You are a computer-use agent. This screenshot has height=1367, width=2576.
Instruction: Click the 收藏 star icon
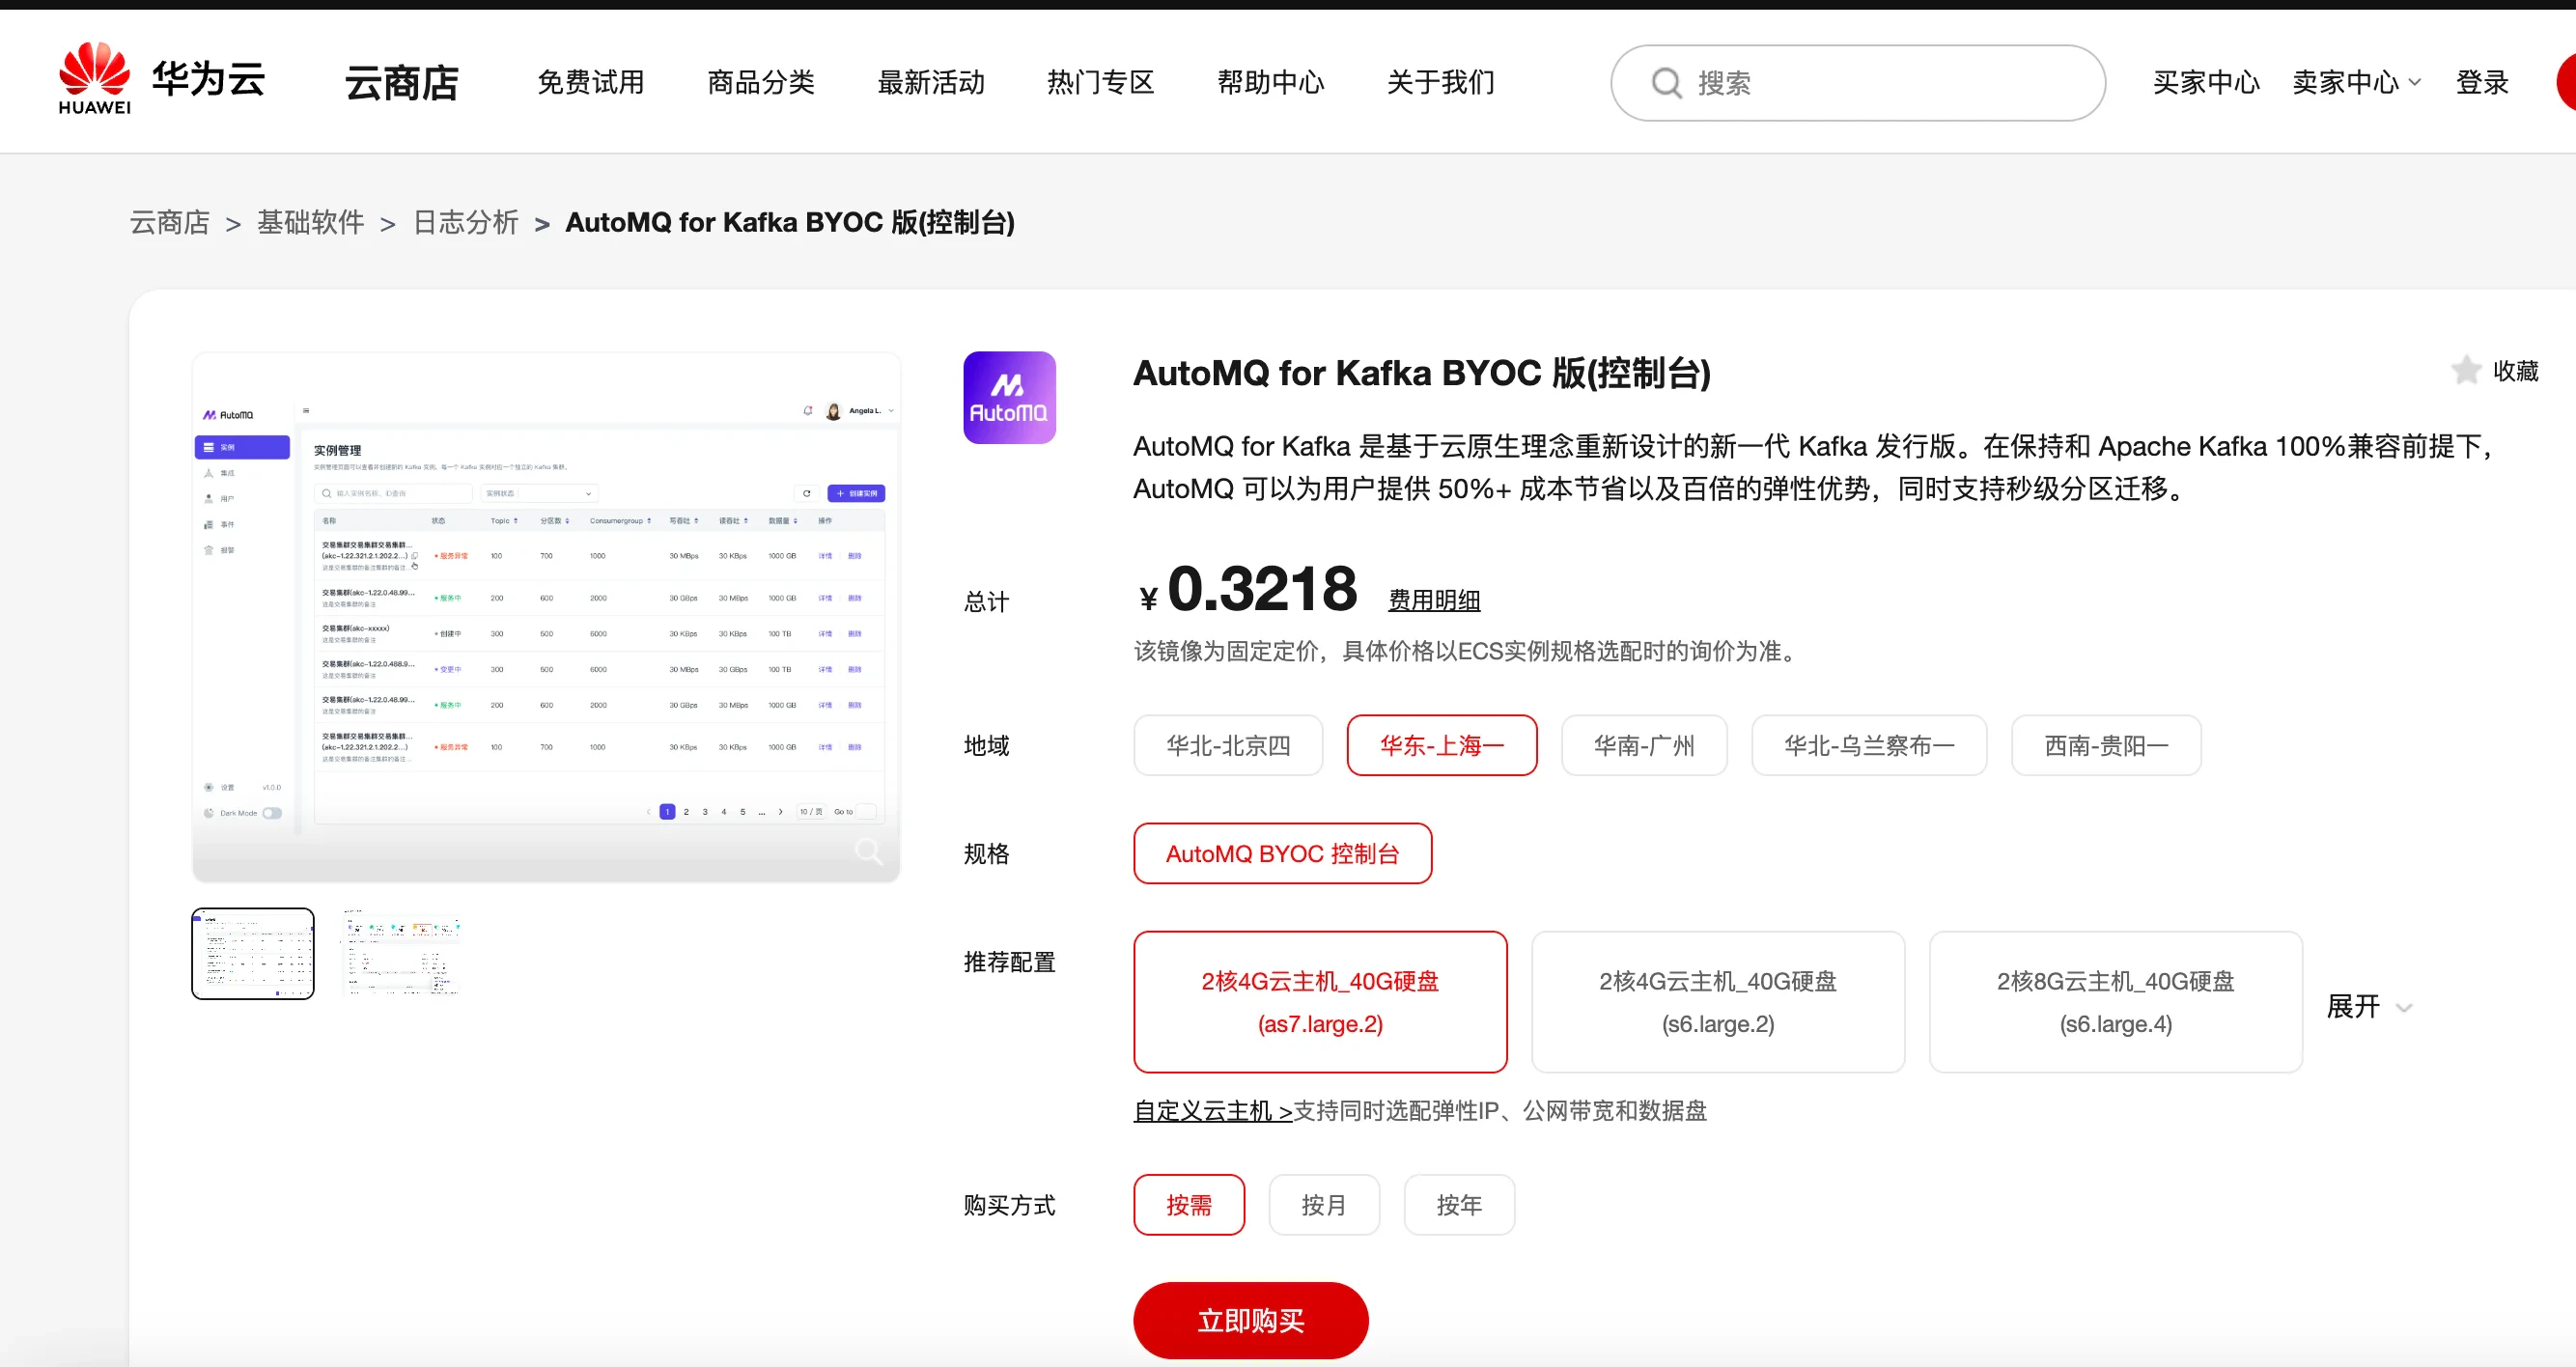(2466, 371)
